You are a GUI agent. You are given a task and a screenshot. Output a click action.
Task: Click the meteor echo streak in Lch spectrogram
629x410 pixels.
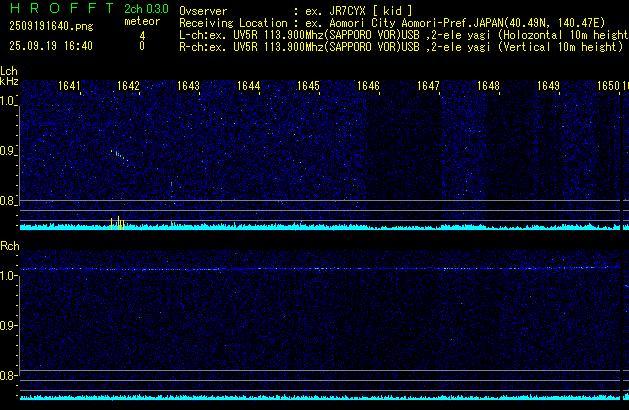tap(118, 154)
